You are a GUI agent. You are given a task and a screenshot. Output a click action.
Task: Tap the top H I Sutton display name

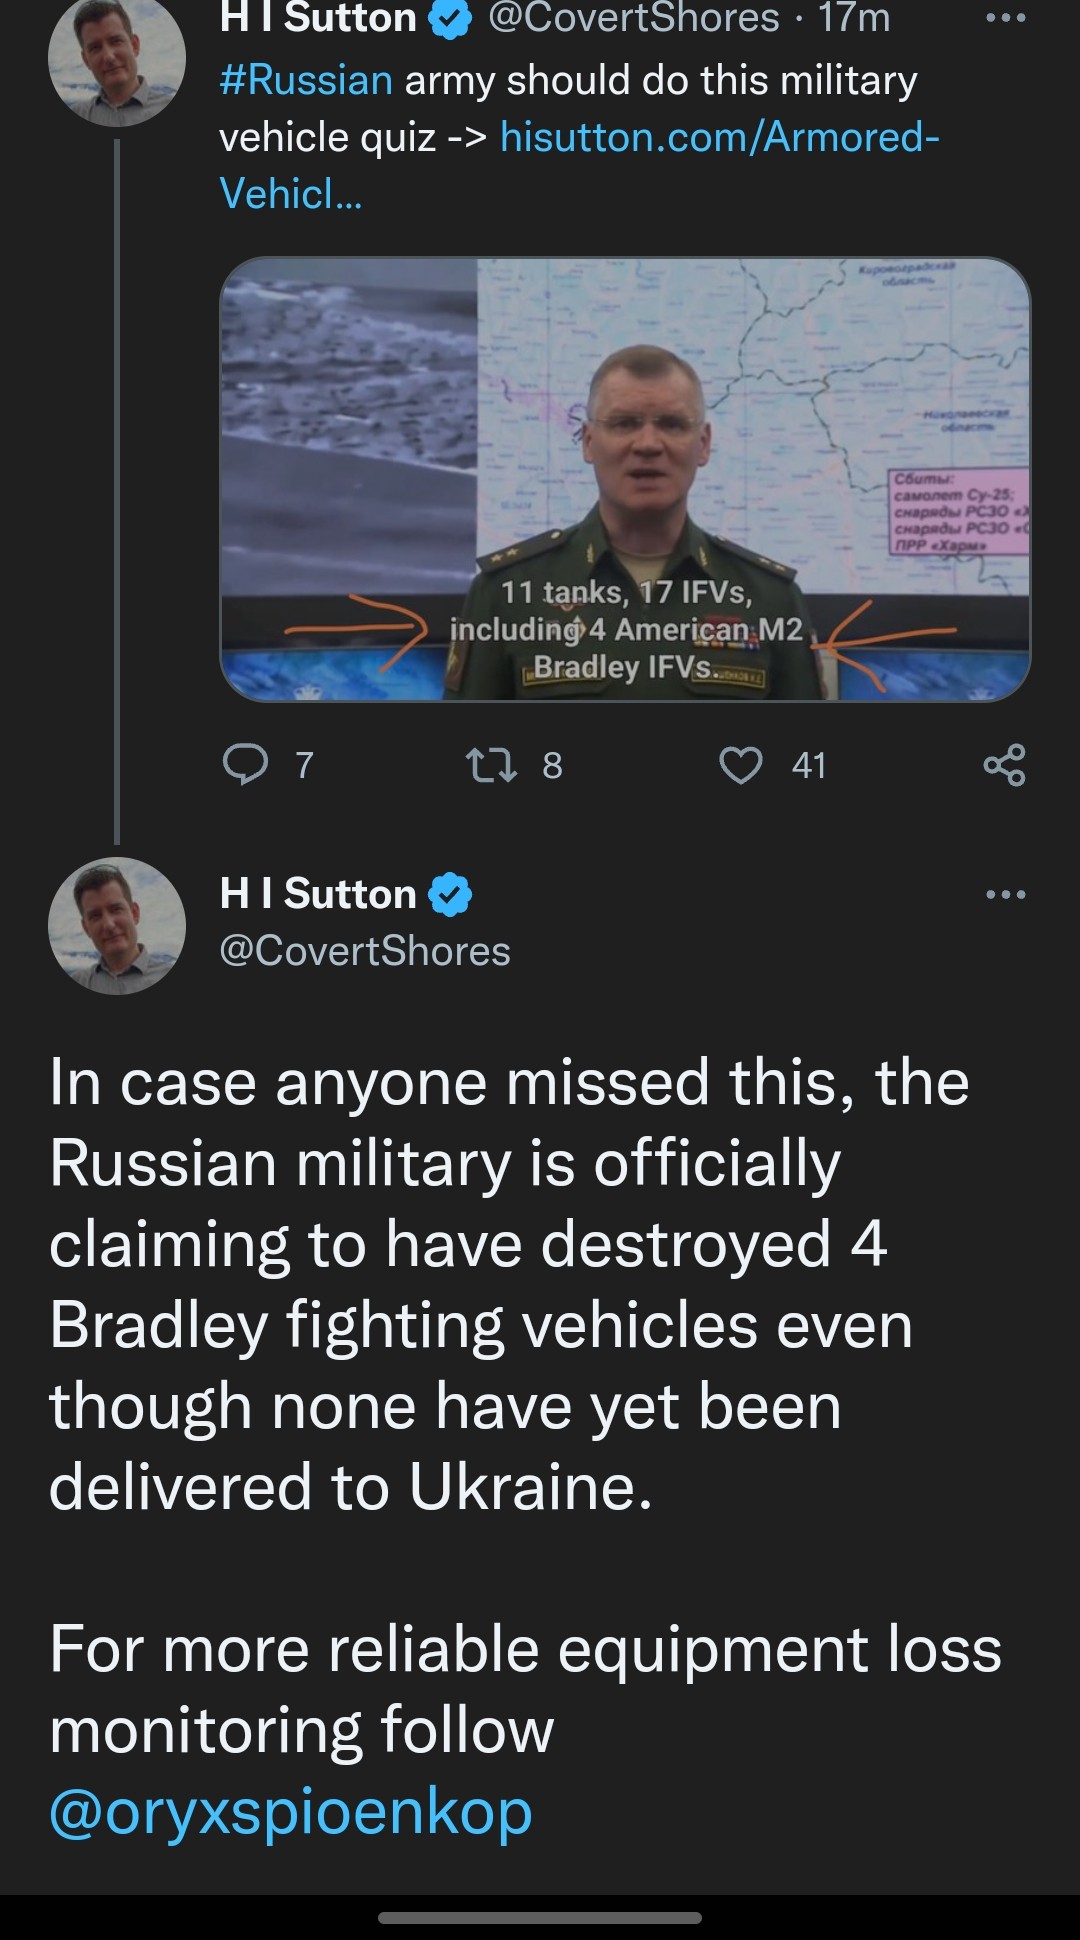coord(318,18)
